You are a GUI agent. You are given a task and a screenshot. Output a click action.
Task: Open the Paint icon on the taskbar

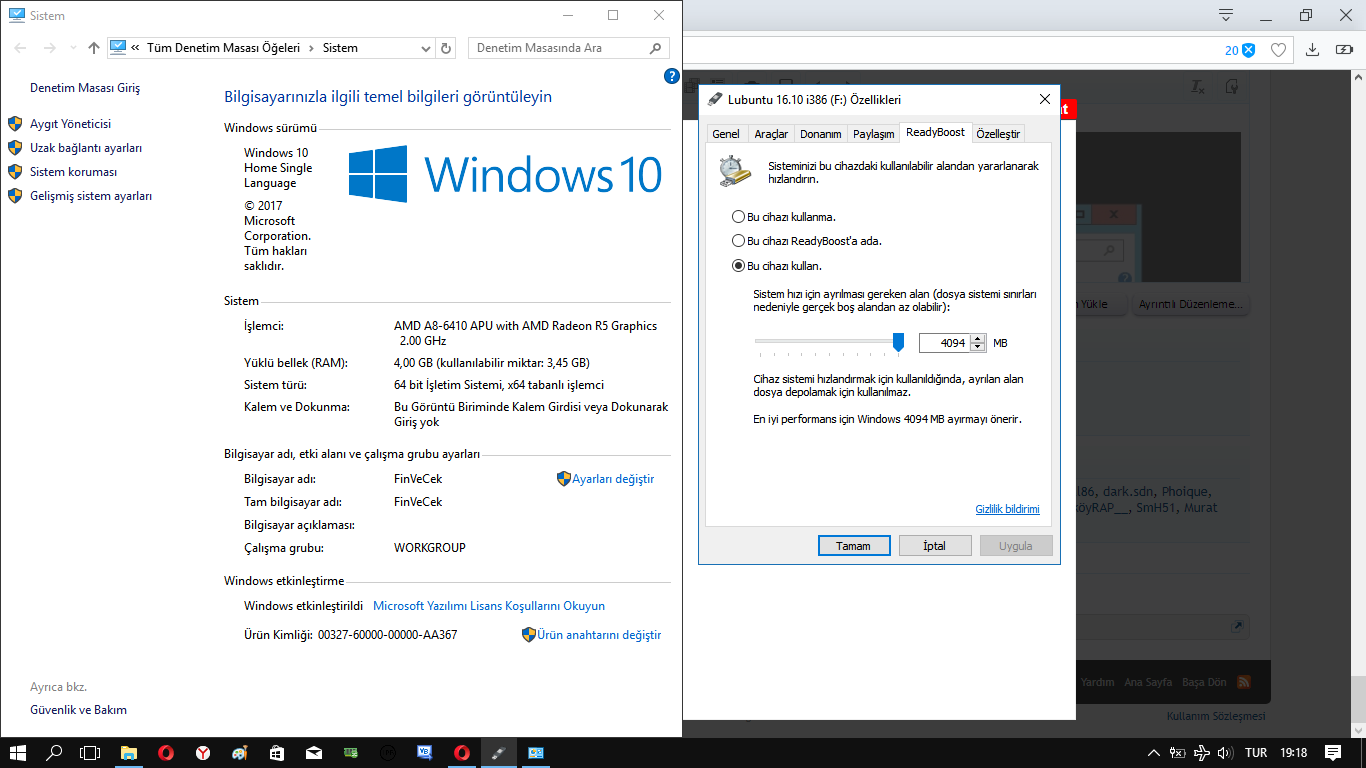click(240, 753)
